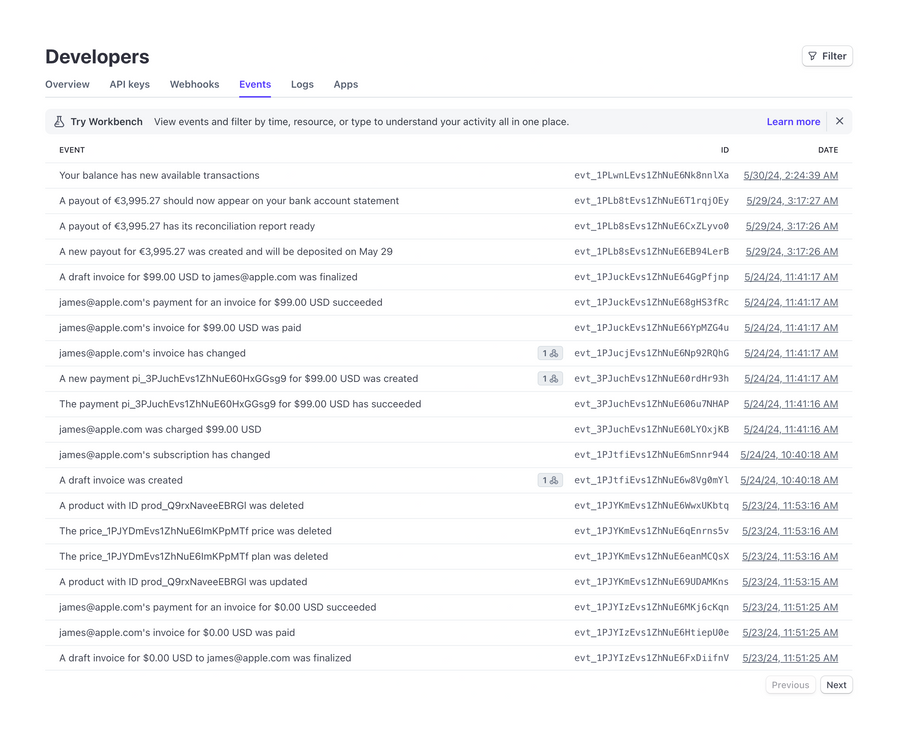The image size is (900, 742).
Task: Switch to the Apps tab
Action: tap(345, 85)
